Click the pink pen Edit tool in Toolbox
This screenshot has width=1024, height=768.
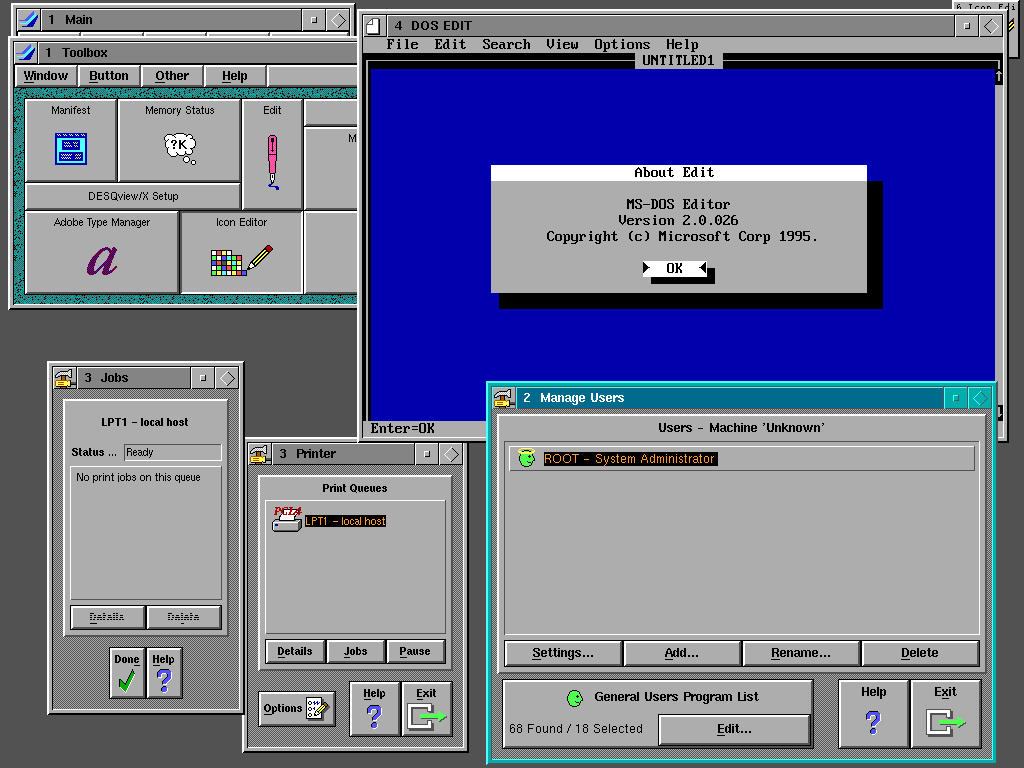point(272,154)
